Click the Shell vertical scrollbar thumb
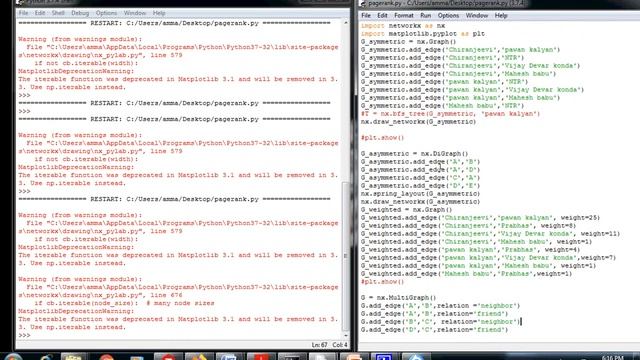Screen dimensions: 640x360 (x=346, y=256)
